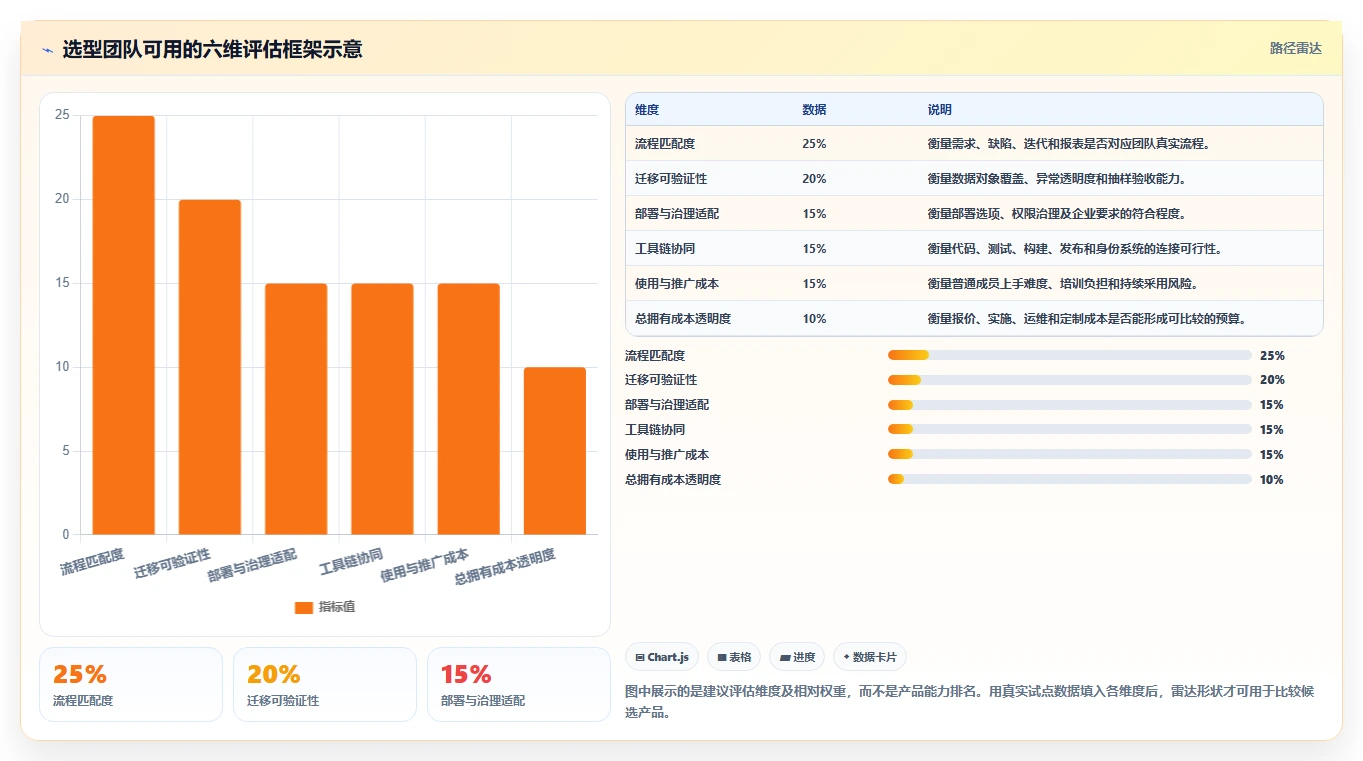Click the 工具链协同 progress bar
This screenshot has width=1363, height=761.
point(1070,430)
